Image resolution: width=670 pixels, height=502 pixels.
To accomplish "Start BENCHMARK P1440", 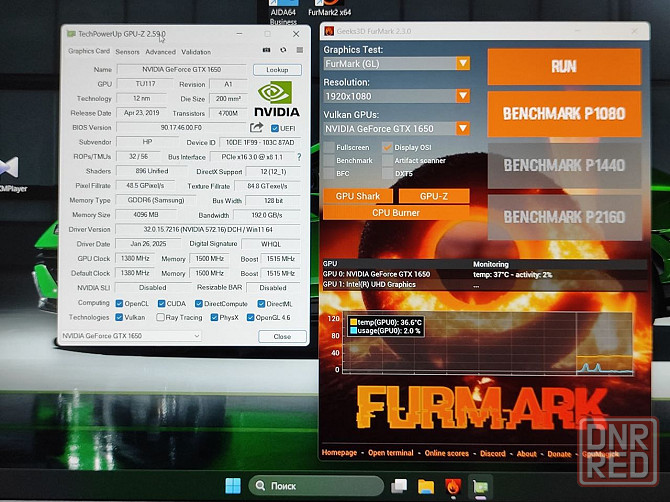I will pyautogui.click(x=564, y=165).
